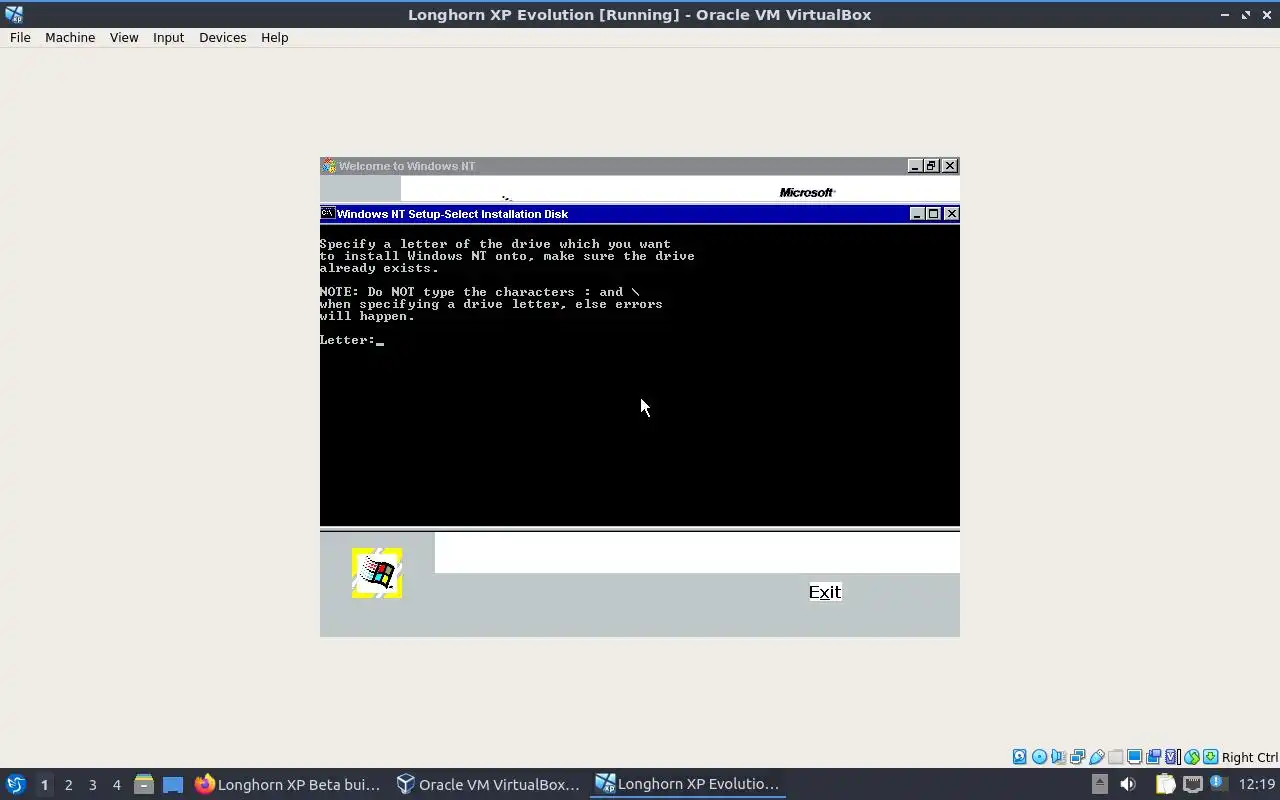Restore the Welcome to Windows NT window
This screenshot has width=1280, height=800.
click(931, 166)
